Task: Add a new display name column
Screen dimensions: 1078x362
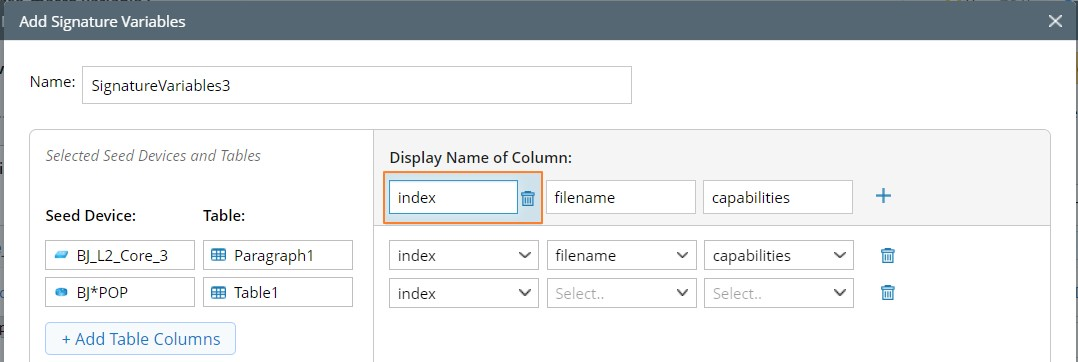Action: pos(883,196)
